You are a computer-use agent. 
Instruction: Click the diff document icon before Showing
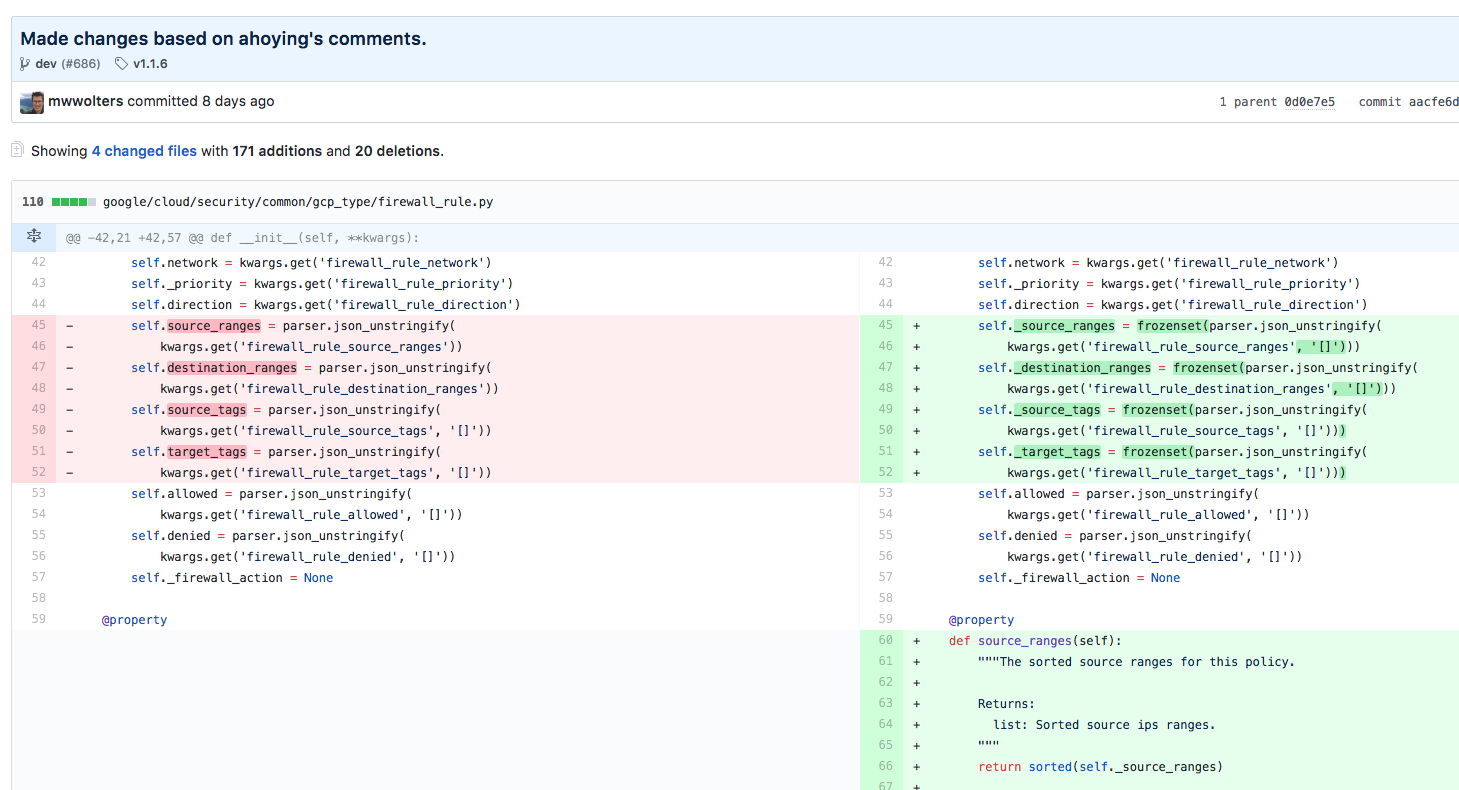click(15, 150)
